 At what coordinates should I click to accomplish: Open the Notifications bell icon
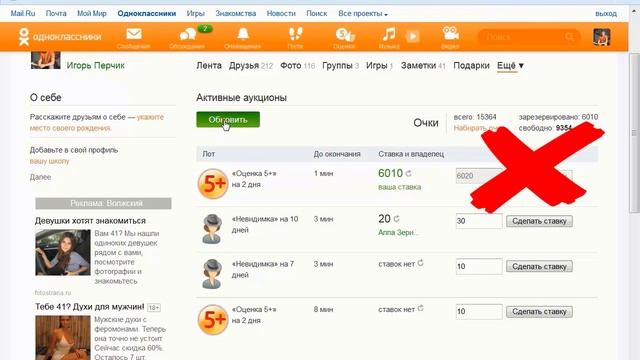click(x=243, y=34)
